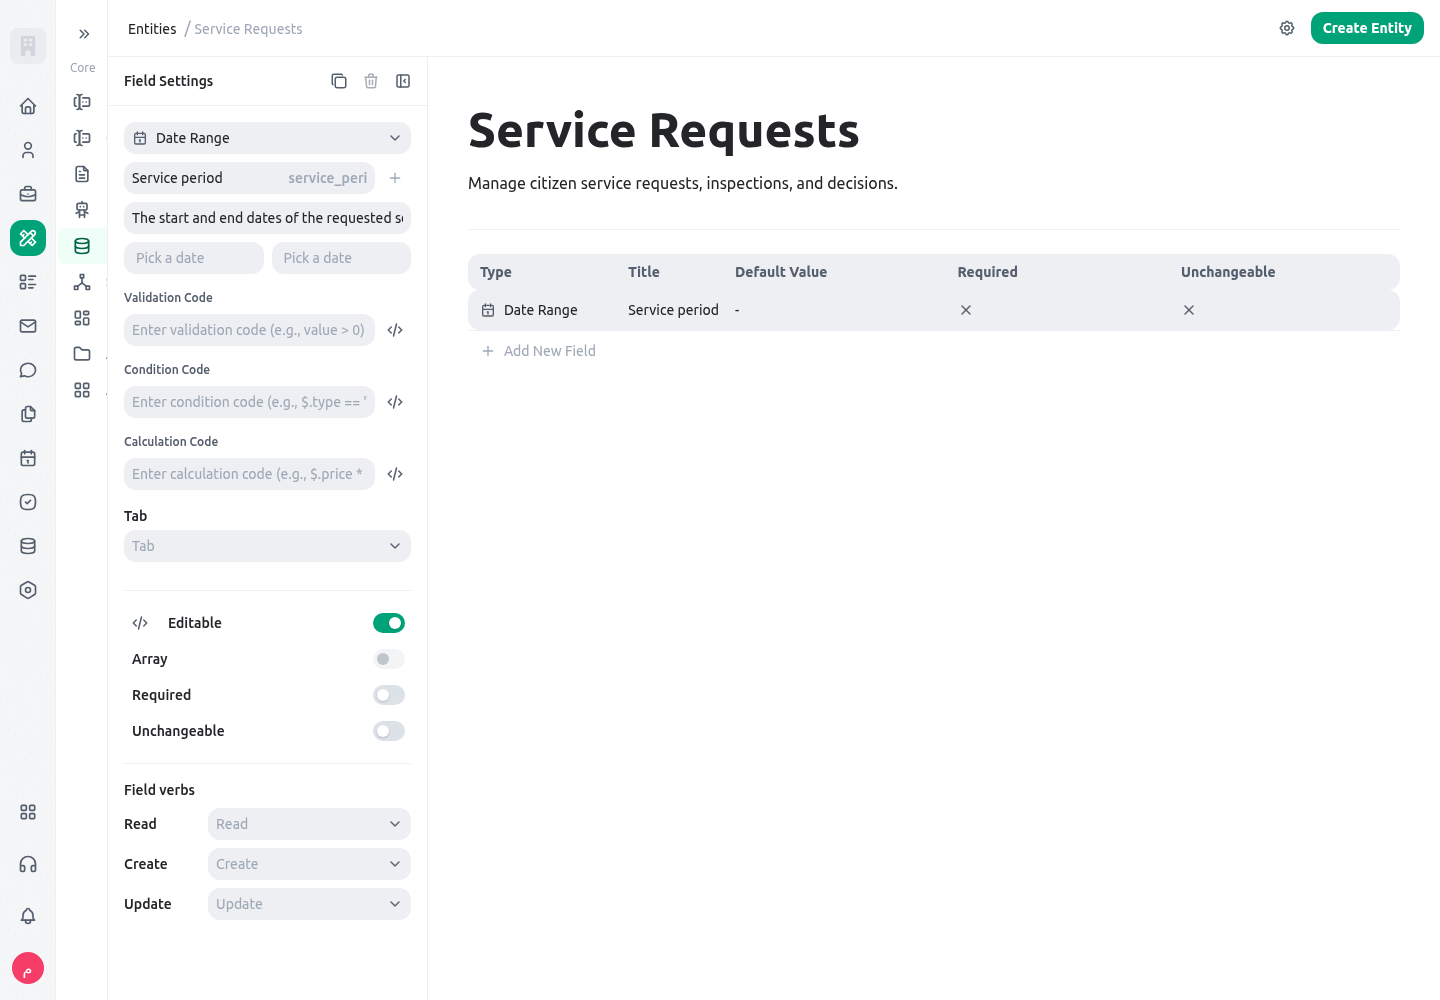Click the first Pick a date field
This screenshot has width=1440, height=1000.
click(x=194, y=258)
